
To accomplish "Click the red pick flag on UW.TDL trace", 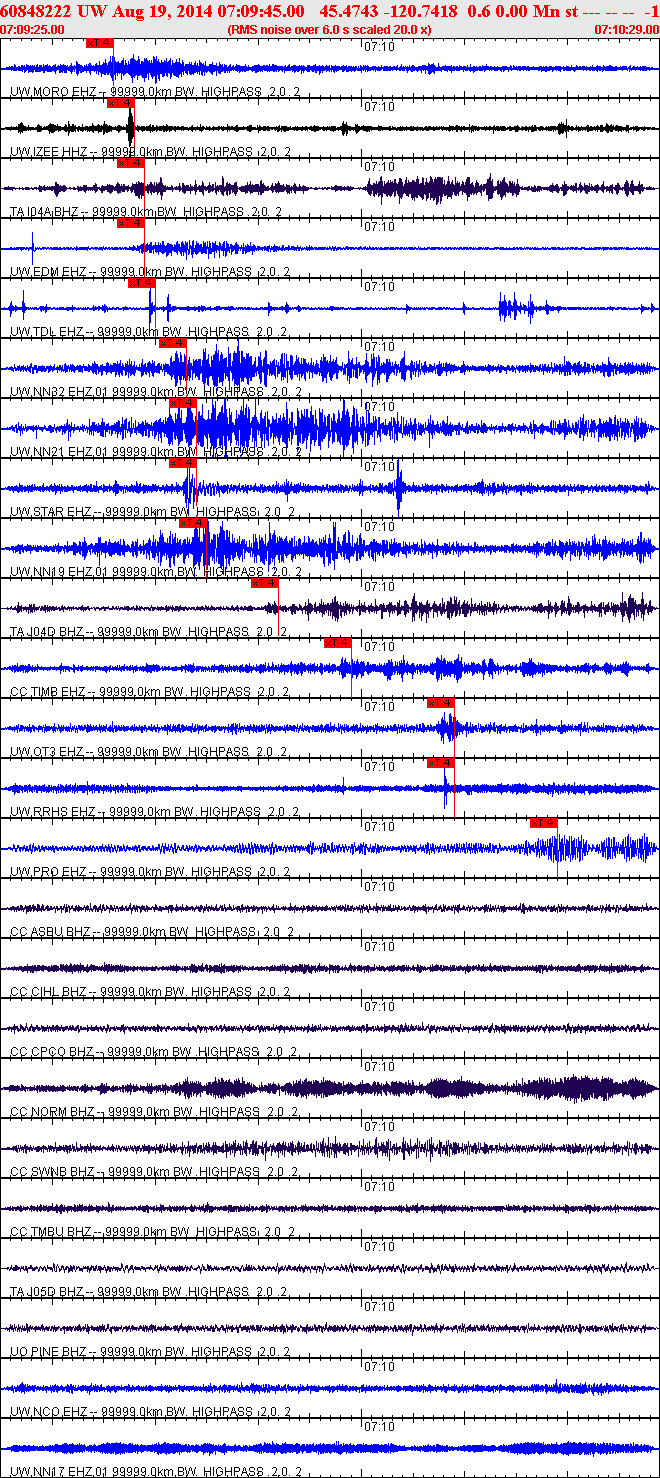I will coord(141,283).
